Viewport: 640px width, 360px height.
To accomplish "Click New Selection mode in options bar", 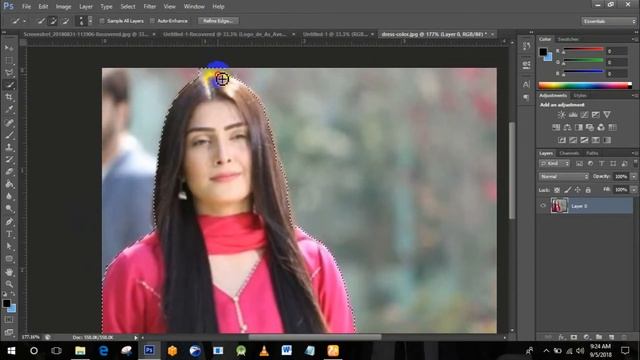I will pyautogui.click(x=41, y=21).
